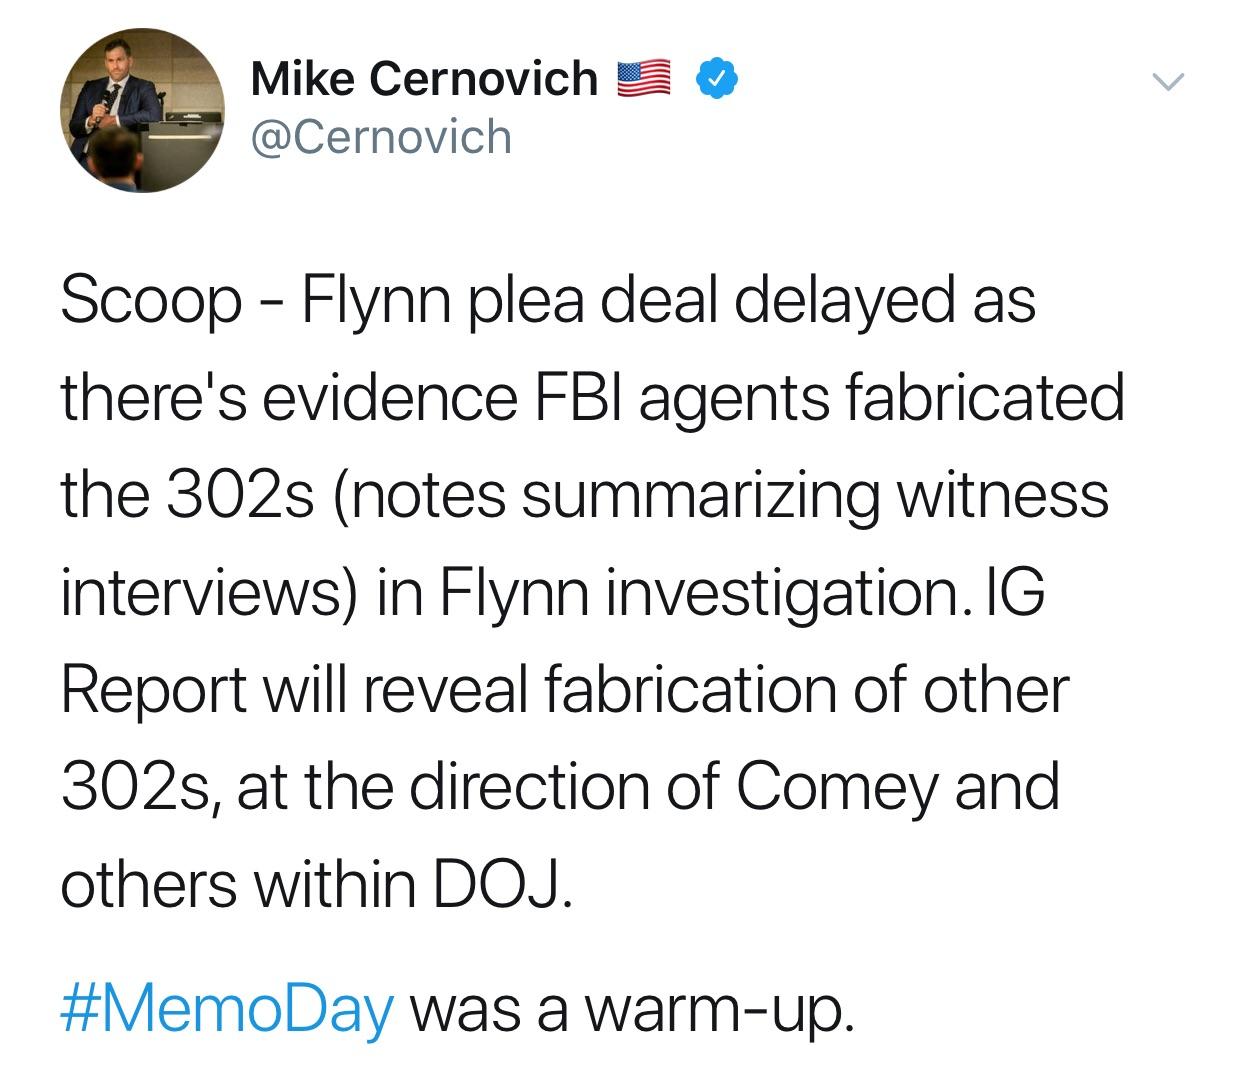Click 'at the direction of' text
The height and width of the screenshot is (1070, 1242).
(479, 786)
